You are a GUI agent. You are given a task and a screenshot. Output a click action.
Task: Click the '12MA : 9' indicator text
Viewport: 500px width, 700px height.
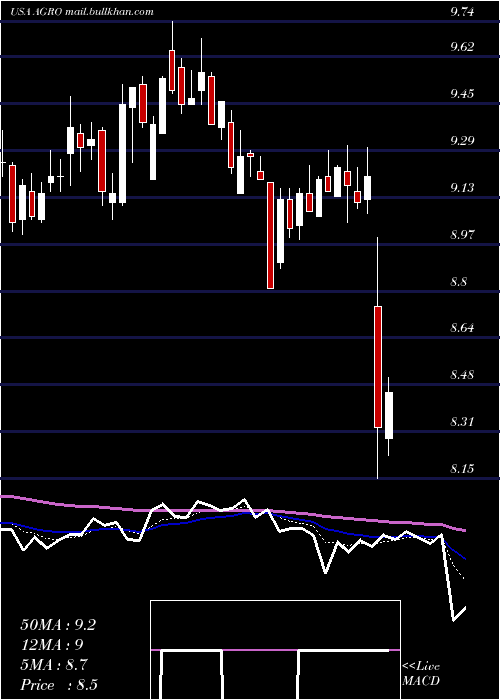pos(52,645)
